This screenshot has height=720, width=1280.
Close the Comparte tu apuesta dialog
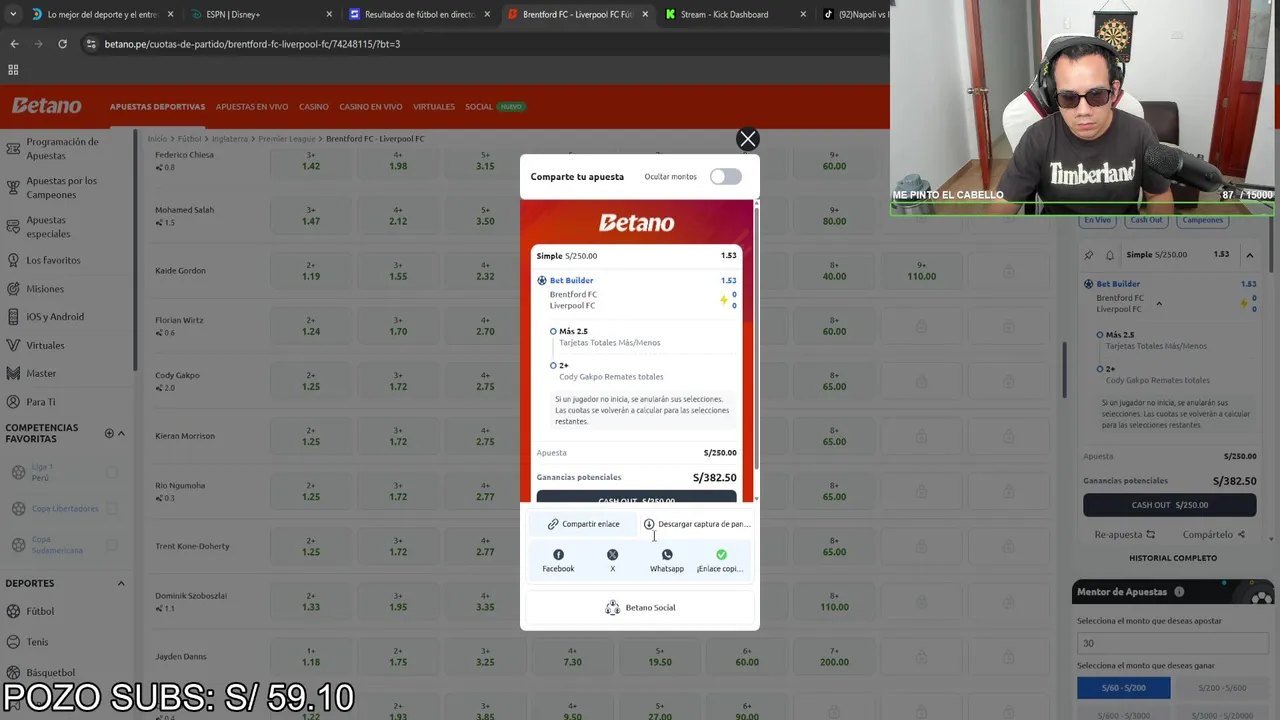[747, 139]
